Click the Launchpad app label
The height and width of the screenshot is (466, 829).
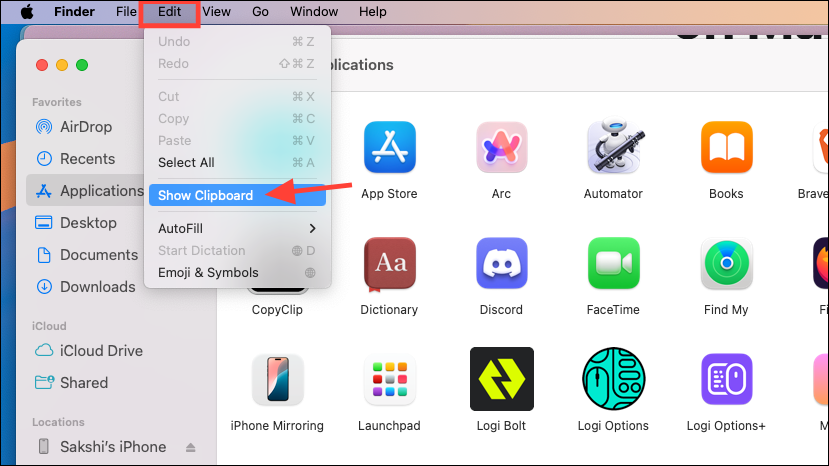(389, 426)
